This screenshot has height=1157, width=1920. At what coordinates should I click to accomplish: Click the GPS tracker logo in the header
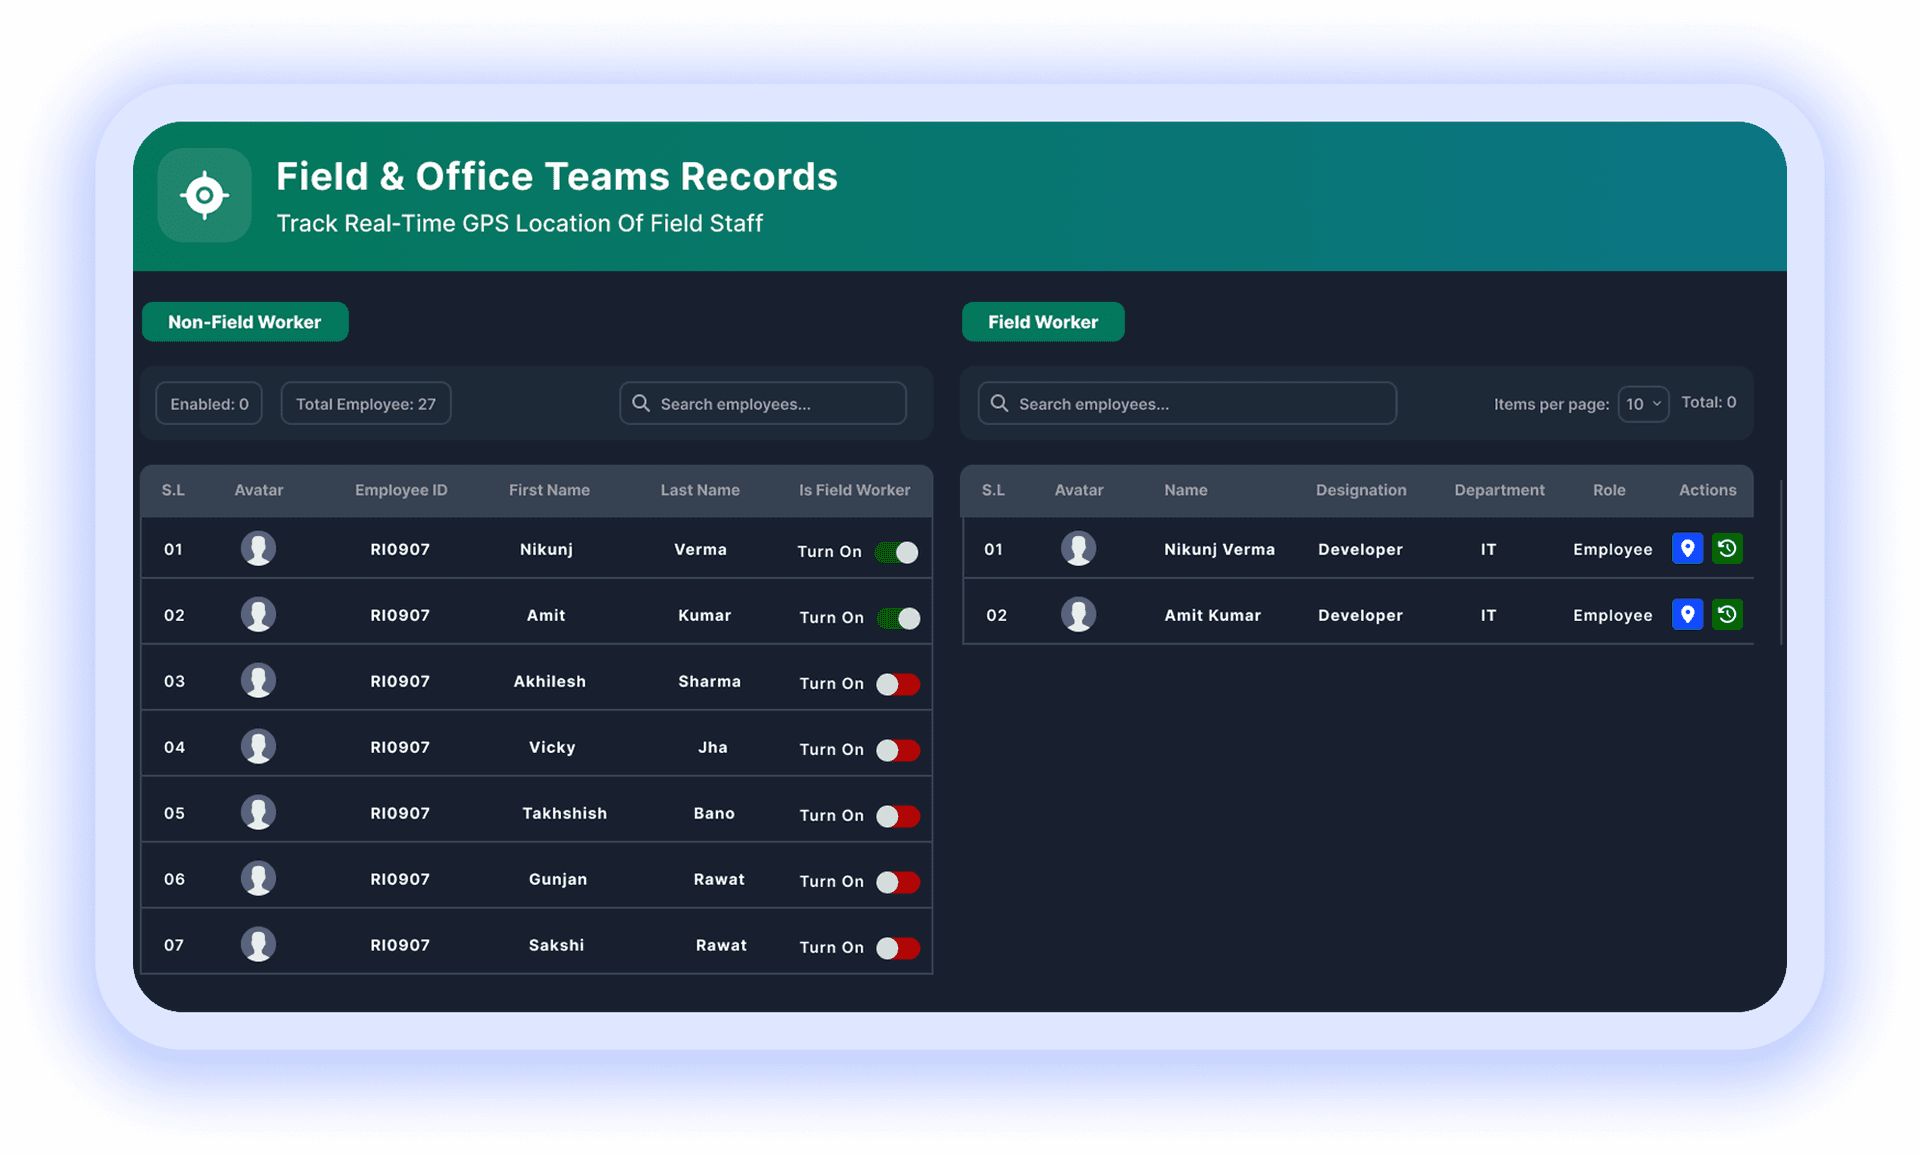click(x=204, y=195)
